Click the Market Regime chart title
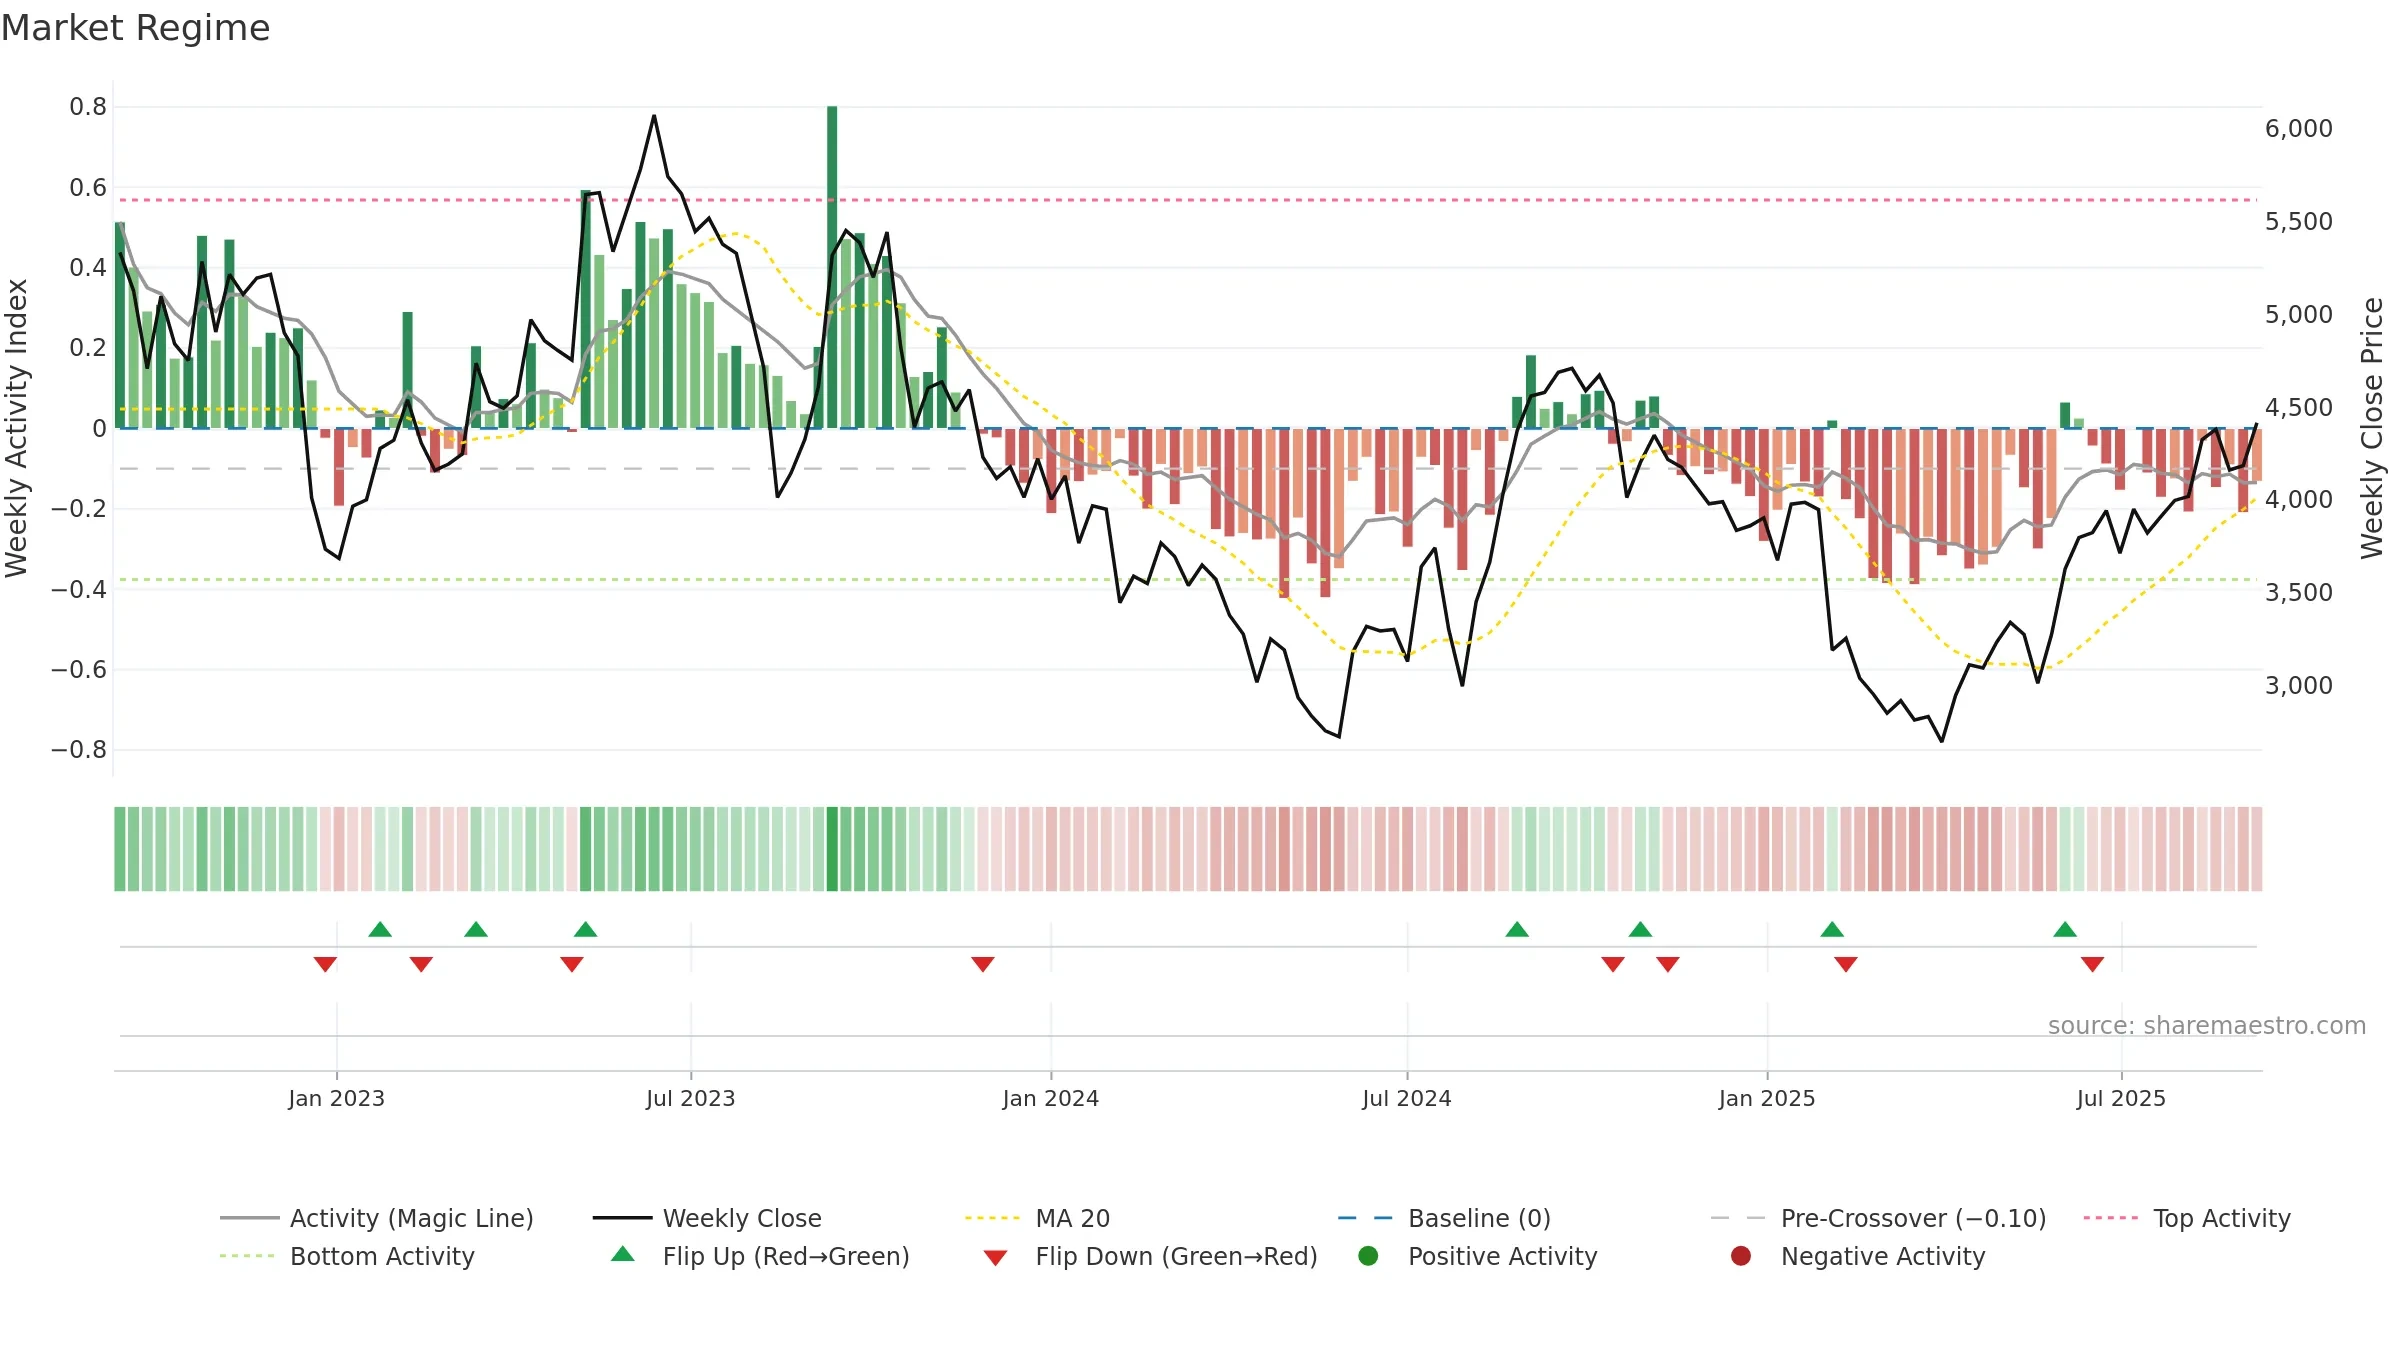 point(135,28)
